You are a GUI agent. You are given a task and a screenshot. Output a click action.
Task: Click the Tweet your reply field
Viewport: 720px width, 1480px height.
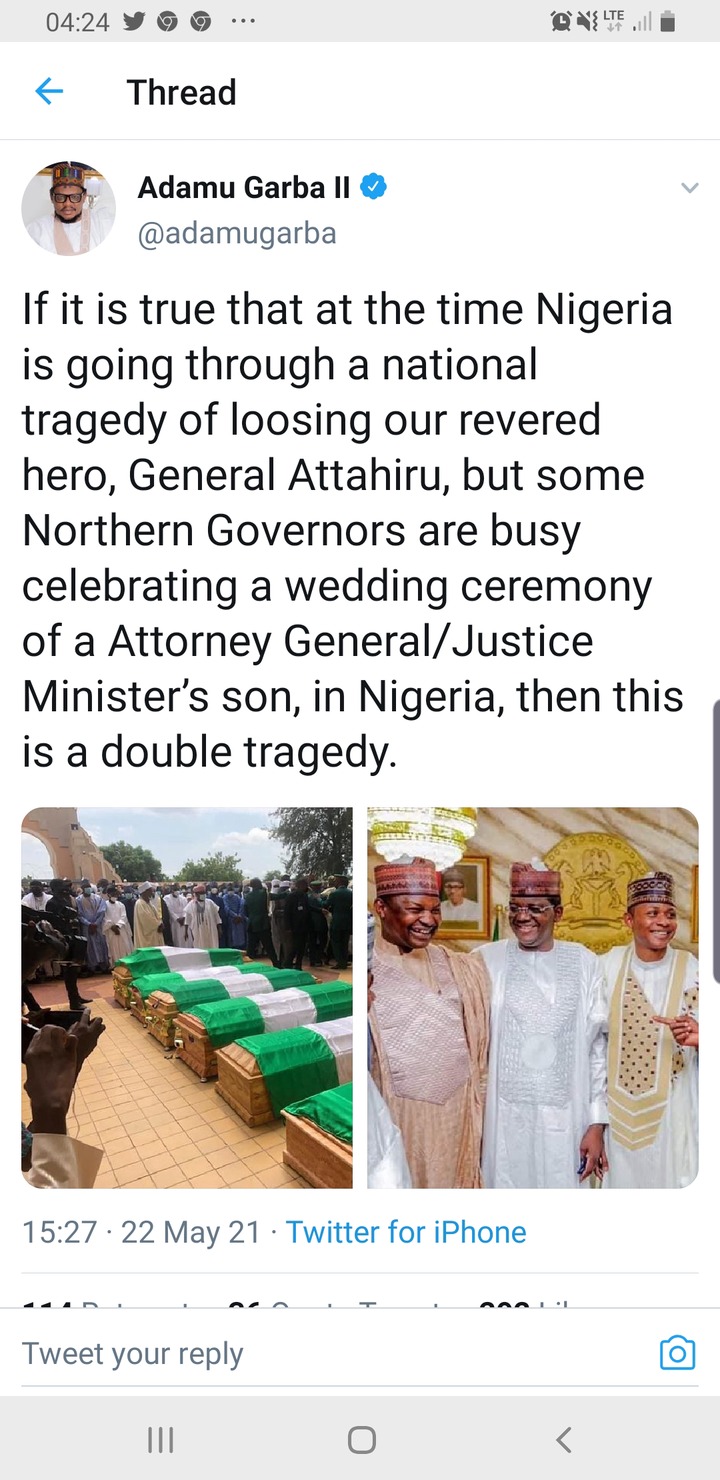tap(330, 1353)
